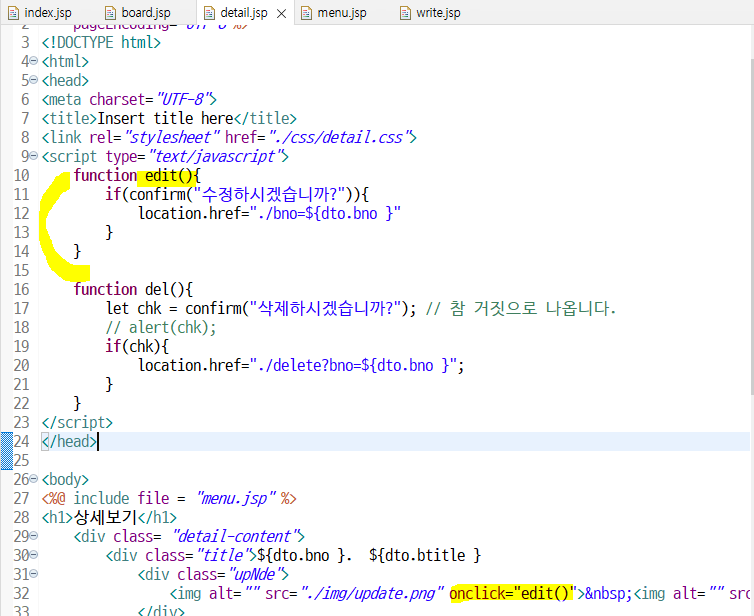Collapse the title div fold on line 30
The image size is (754, 616).
click(x=34, y=555)
